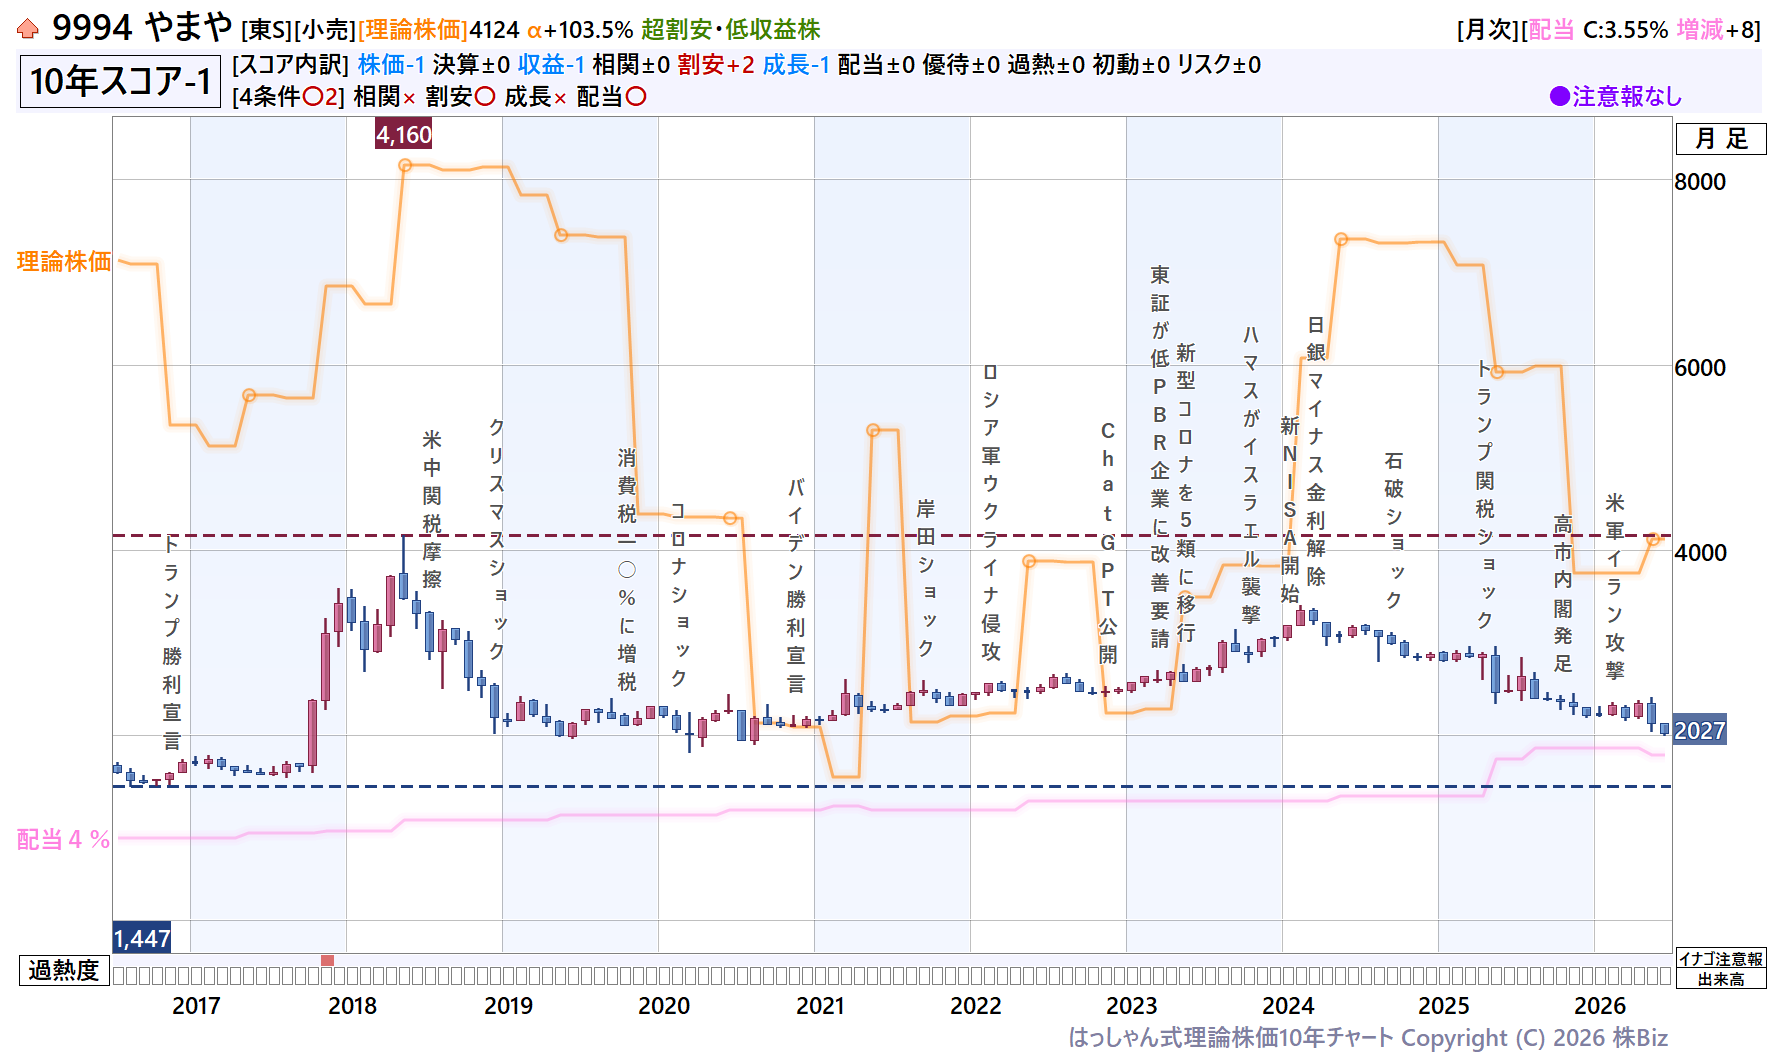Click the ロシア軍ウクライナ侵攻 event label
1780x1054 pixels.
[x=991, y=511]
